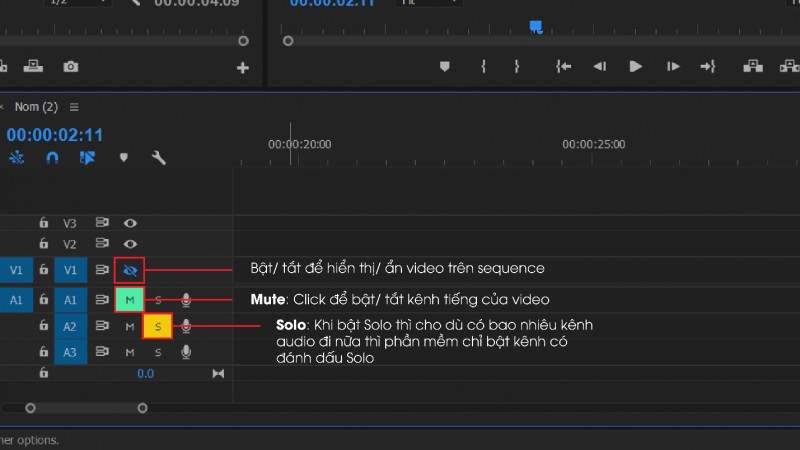
Task: Show hidden V1 track output eye
Action: tap(130, 270)
